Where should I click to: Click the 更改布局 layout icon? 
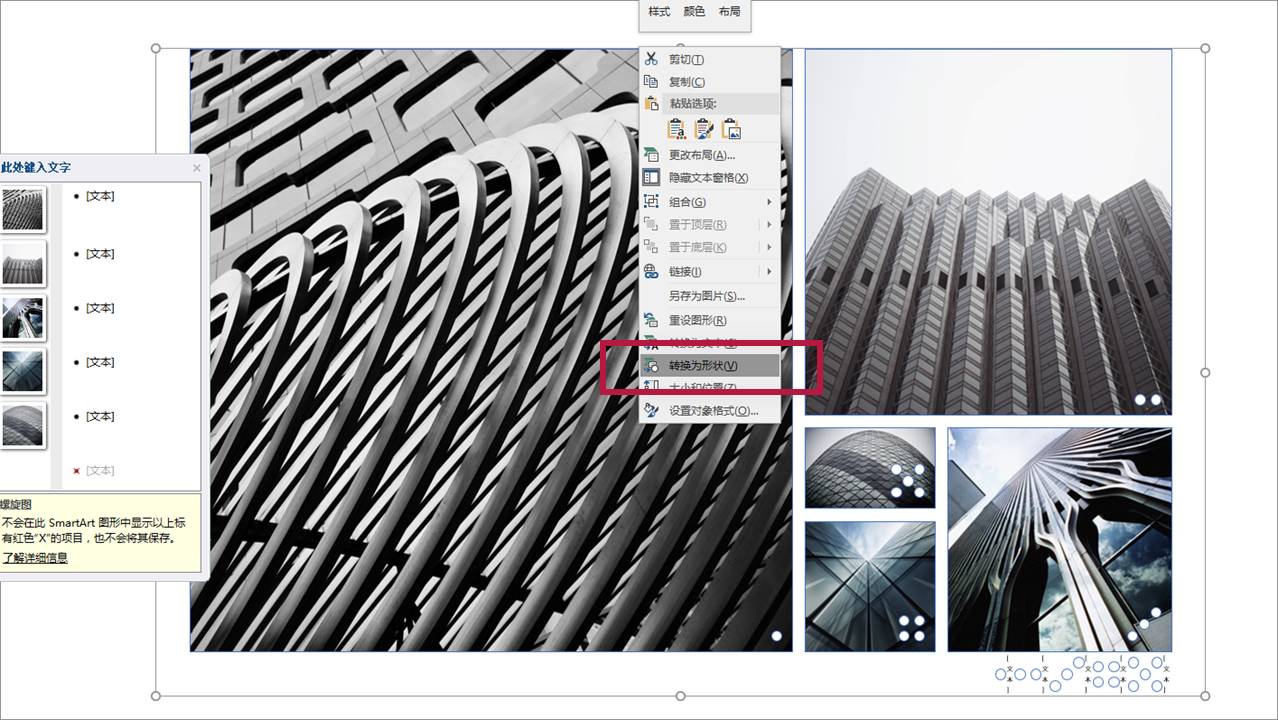[651, 155]
